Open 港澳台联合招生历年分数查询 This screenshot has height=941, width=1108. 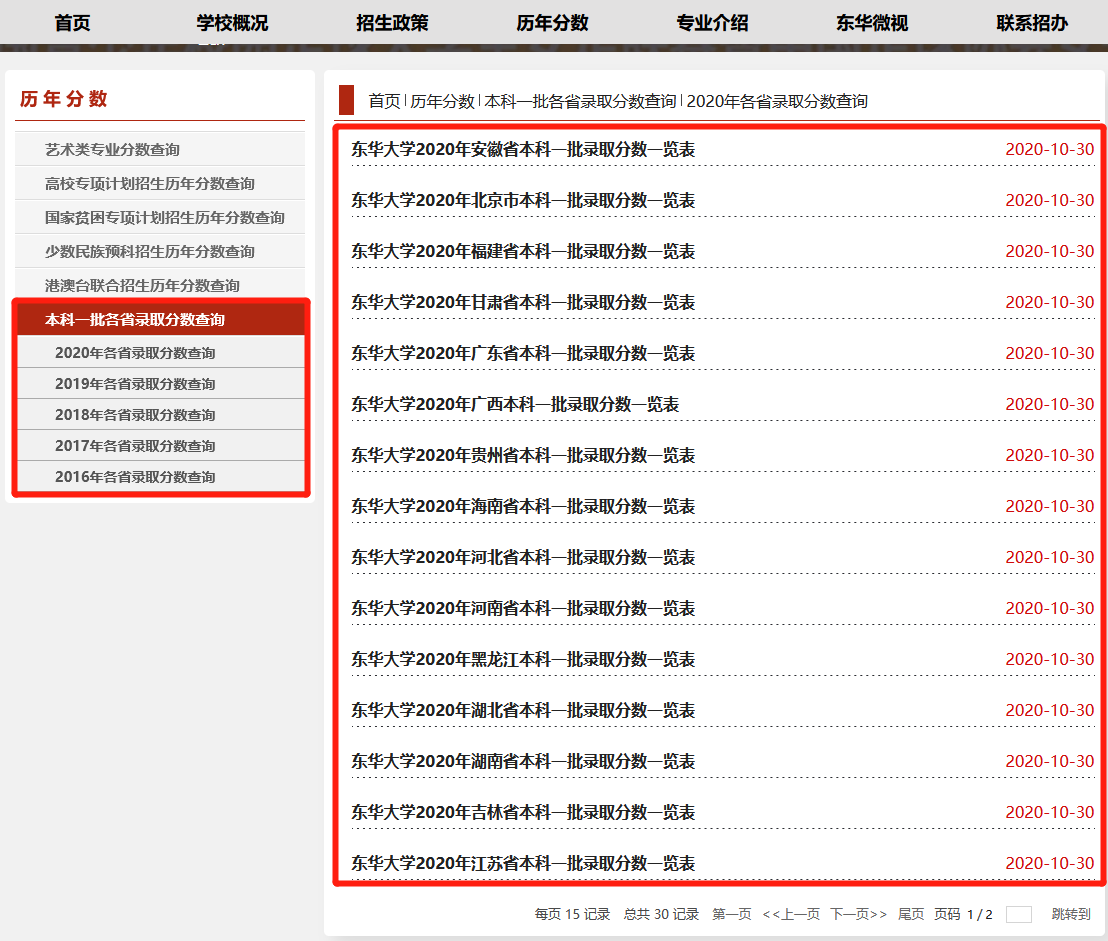click(131, 284)
